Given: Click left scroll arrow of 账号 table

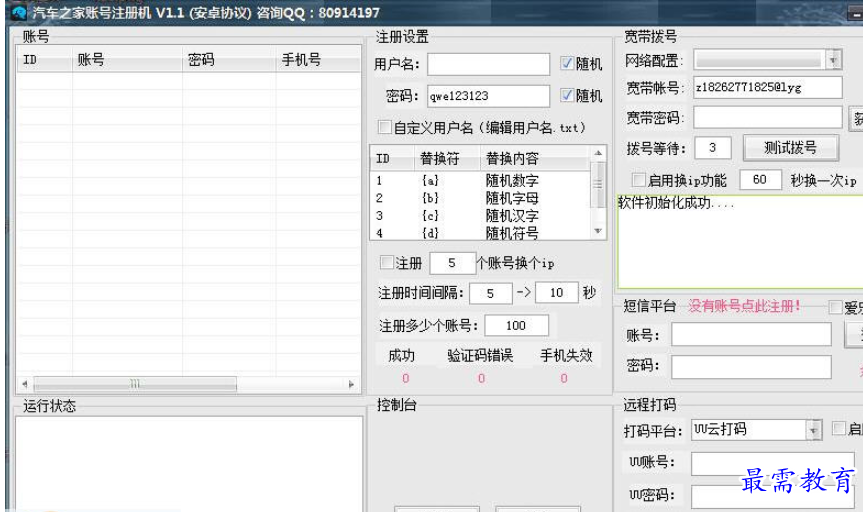Looking at the screenshot, I should coord(25,384).
